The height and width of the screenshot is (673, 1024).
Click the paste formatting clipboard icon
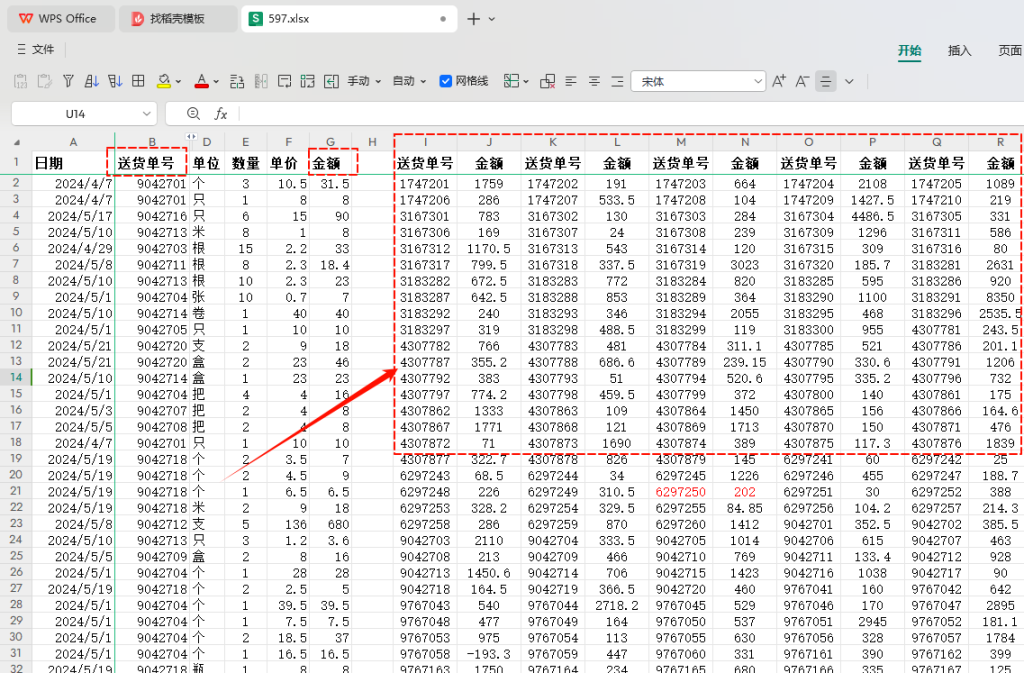pyautogui.click(x=44, y=81)
